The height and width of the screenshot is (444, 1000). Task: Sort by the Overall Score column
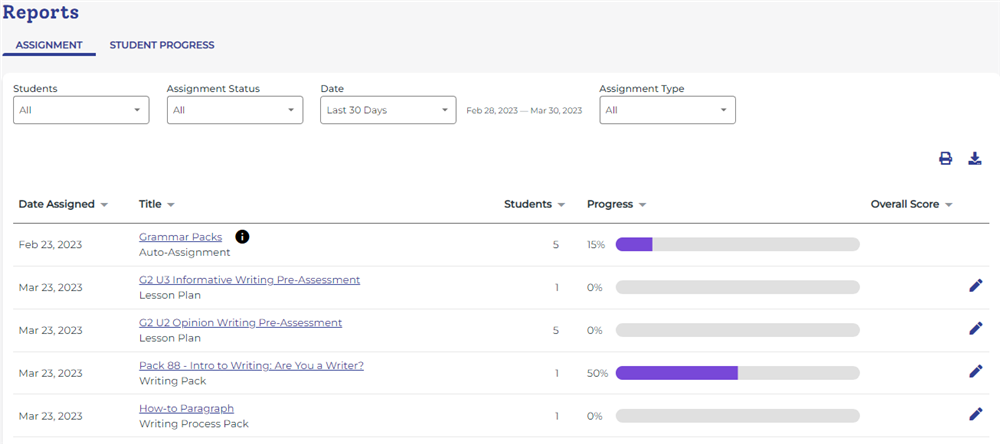(x=911, y=204)
